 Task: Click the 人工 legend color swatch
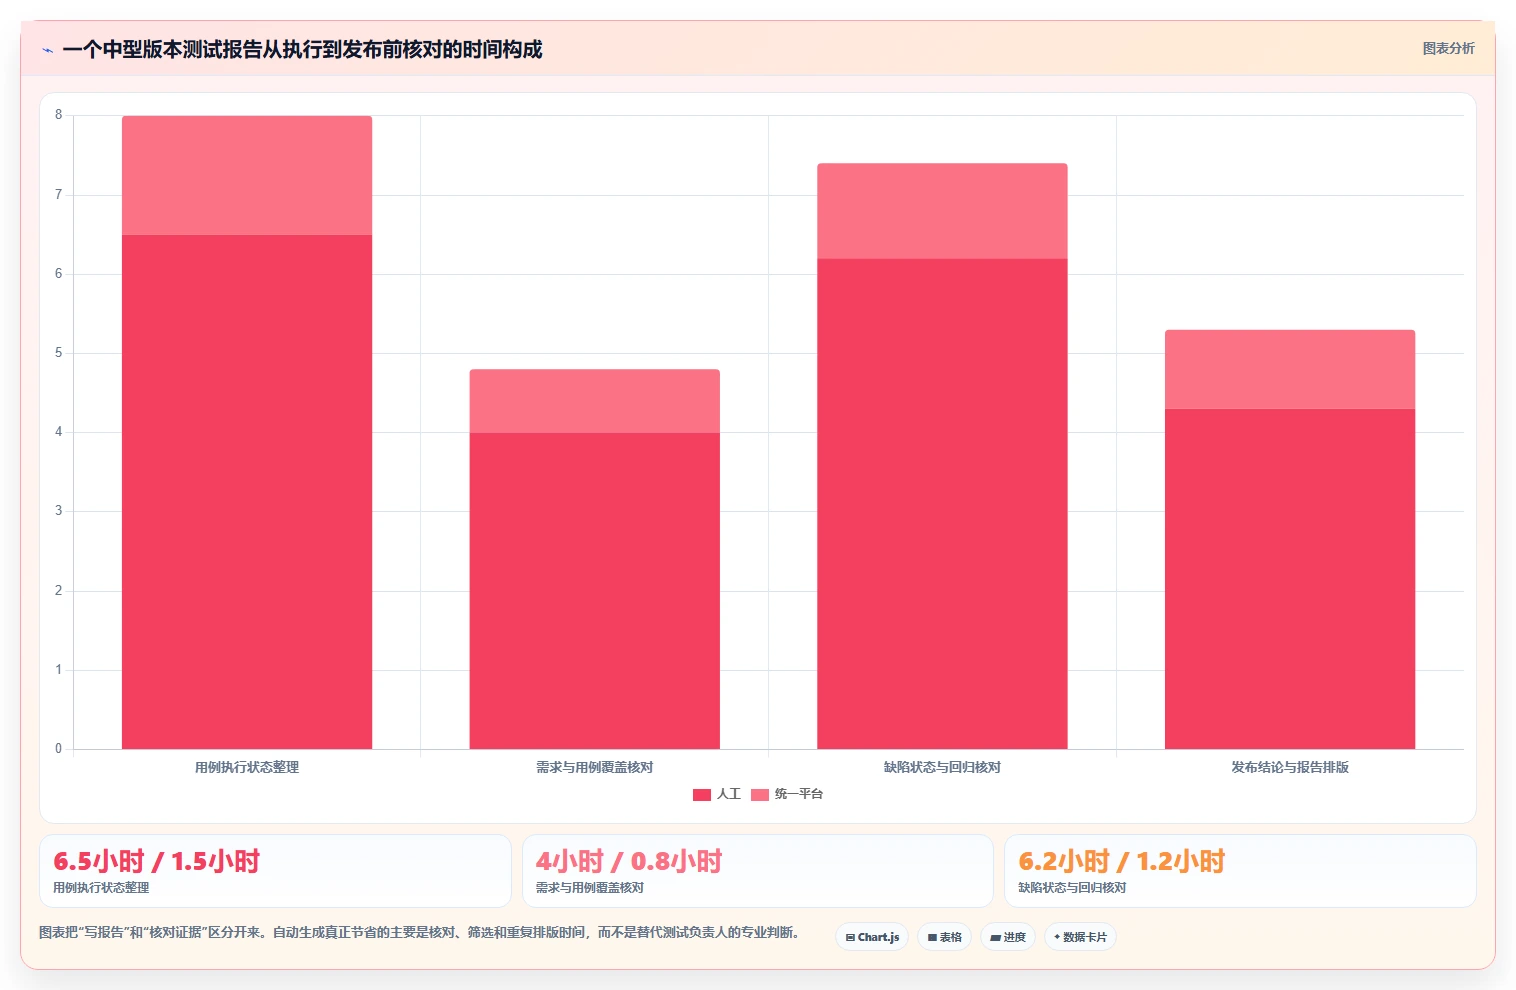click(702, 795)
